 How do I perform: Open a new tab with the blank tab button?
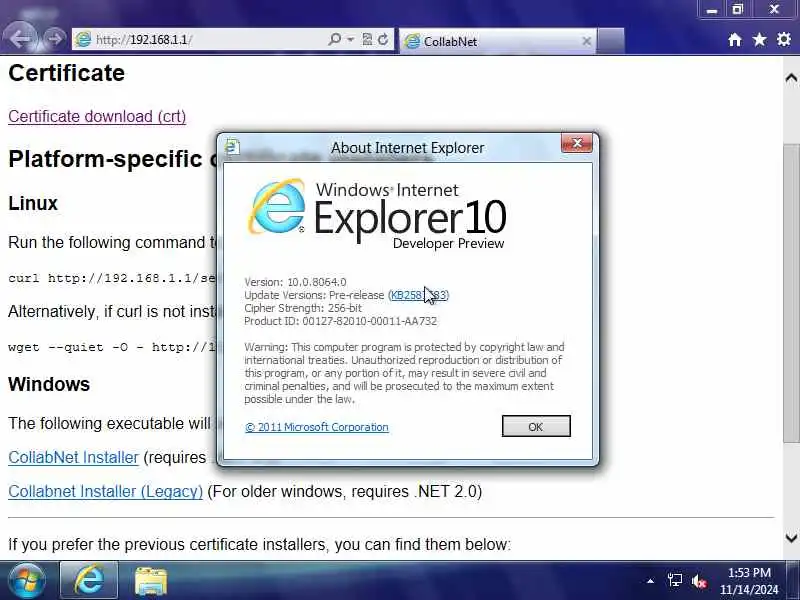click(x=611, y=41)
